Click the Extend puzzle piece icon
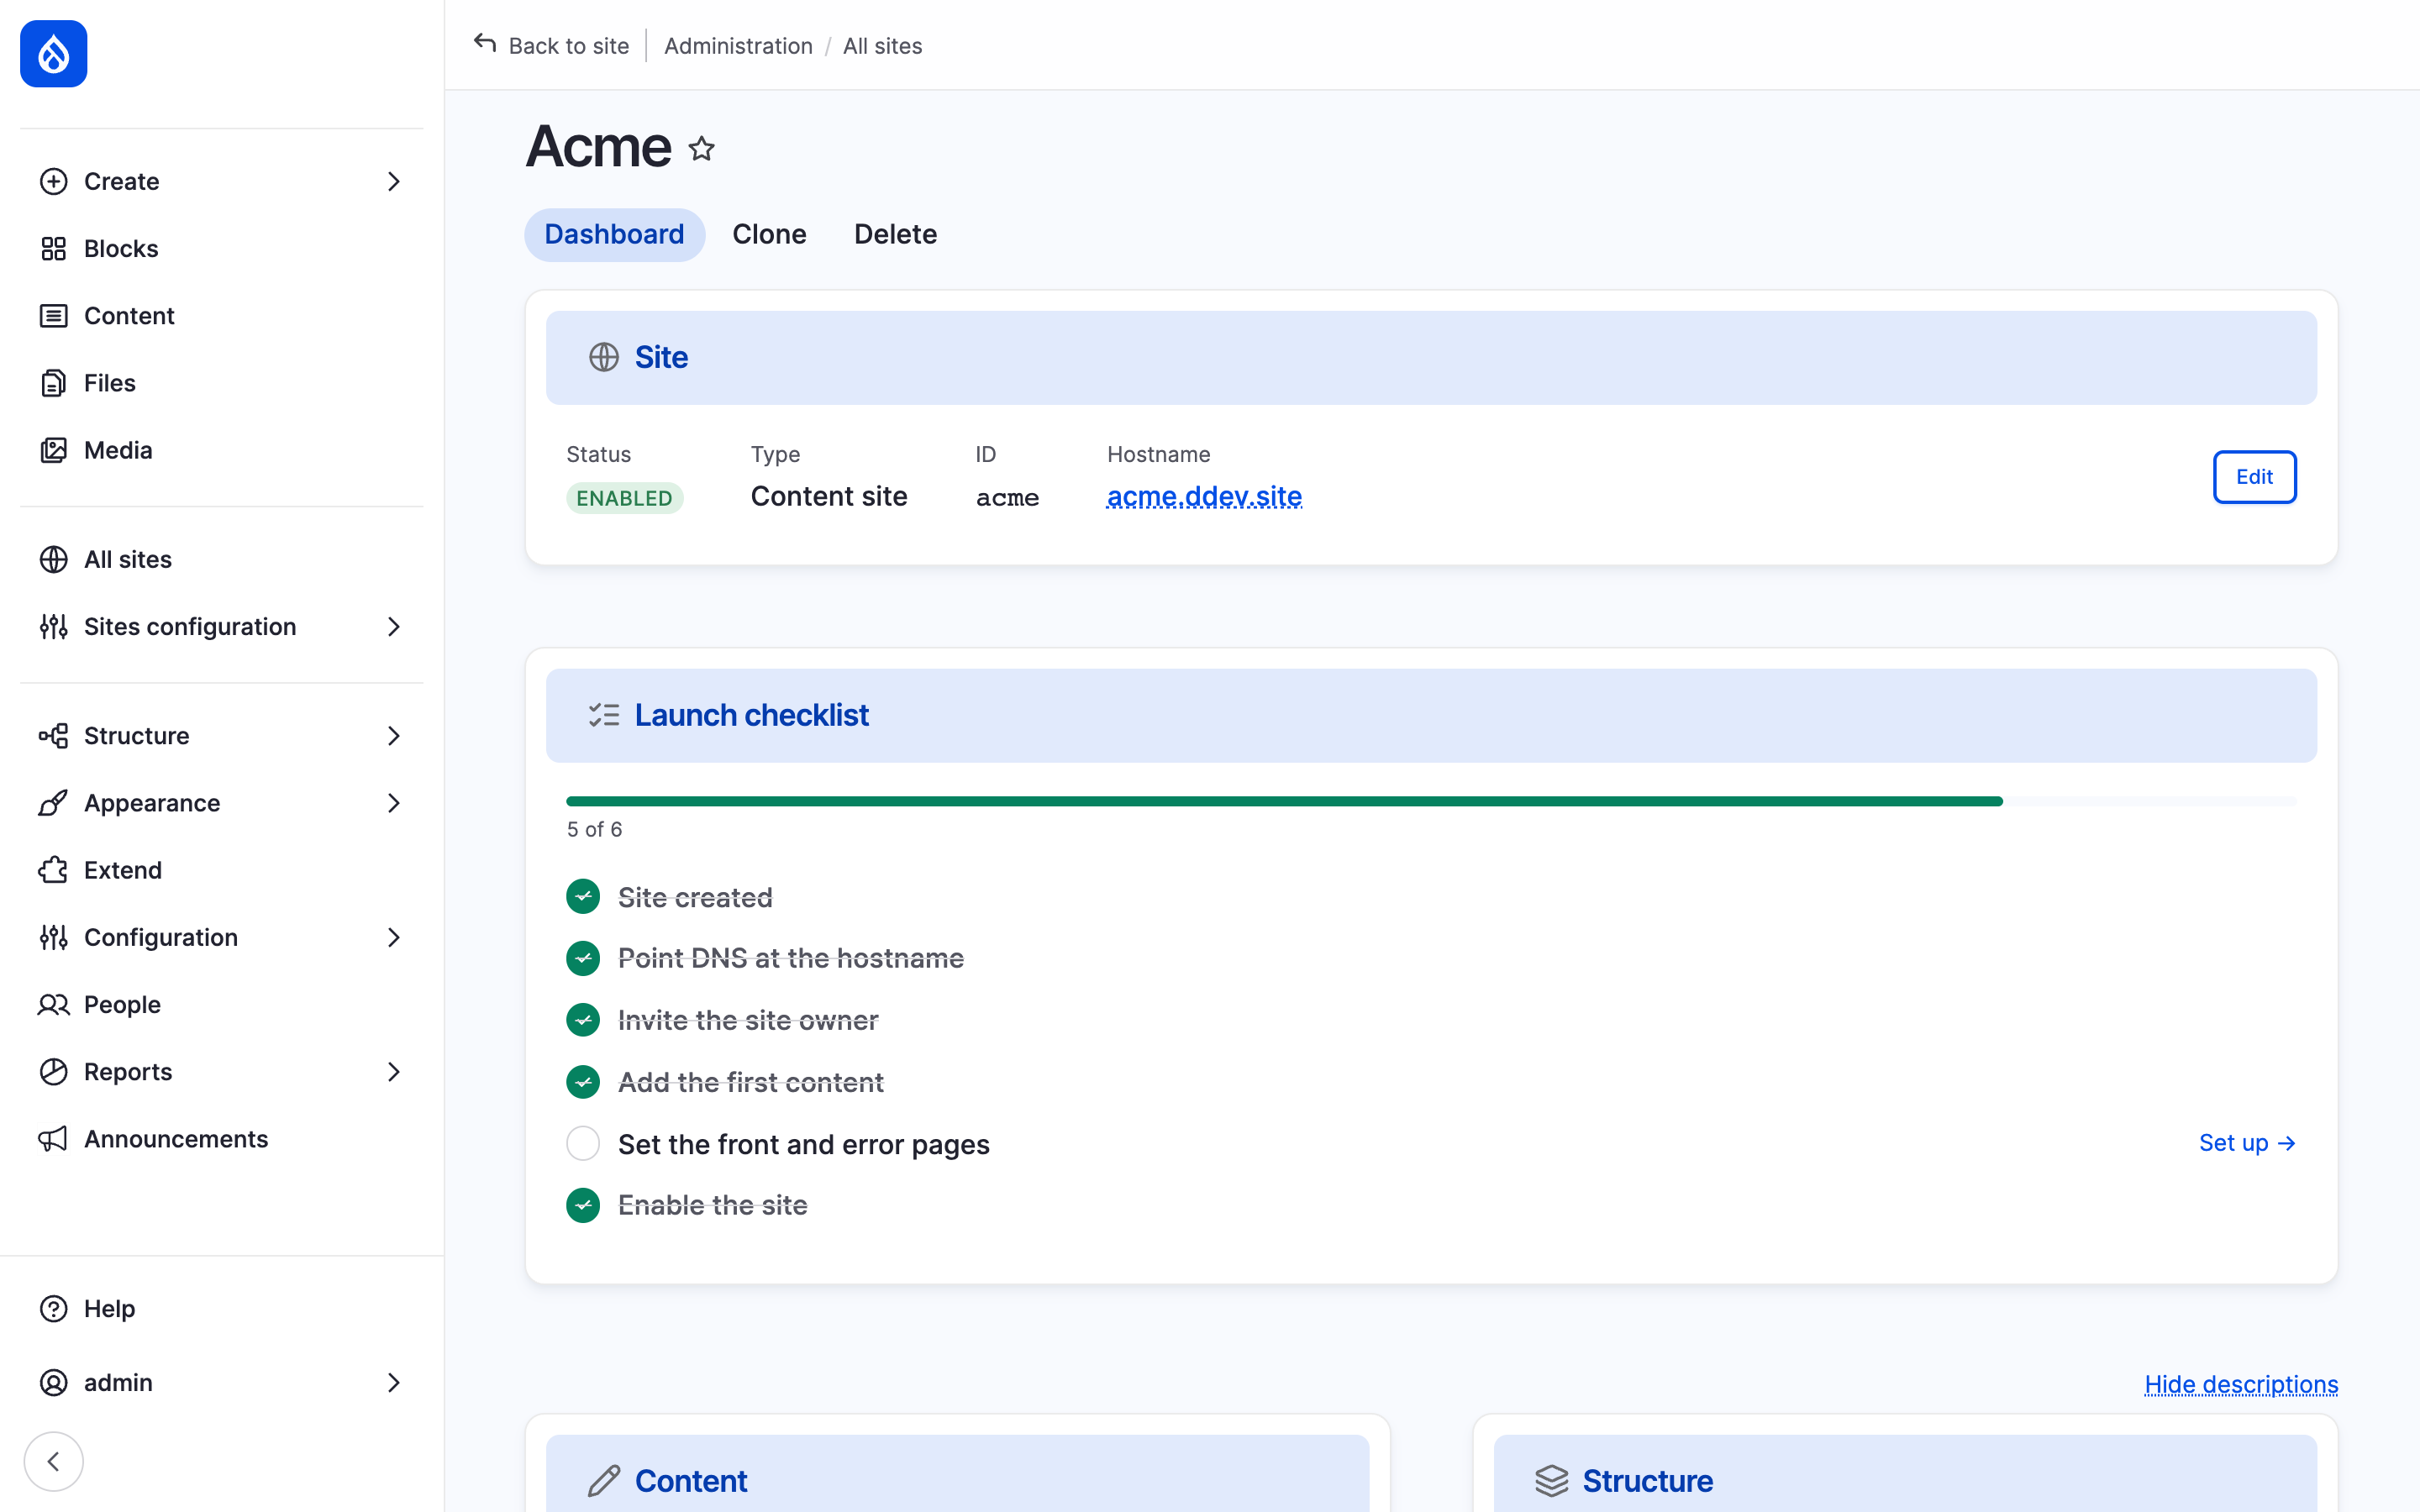Screen dimensions: 2420x1512 pos(54,870)
